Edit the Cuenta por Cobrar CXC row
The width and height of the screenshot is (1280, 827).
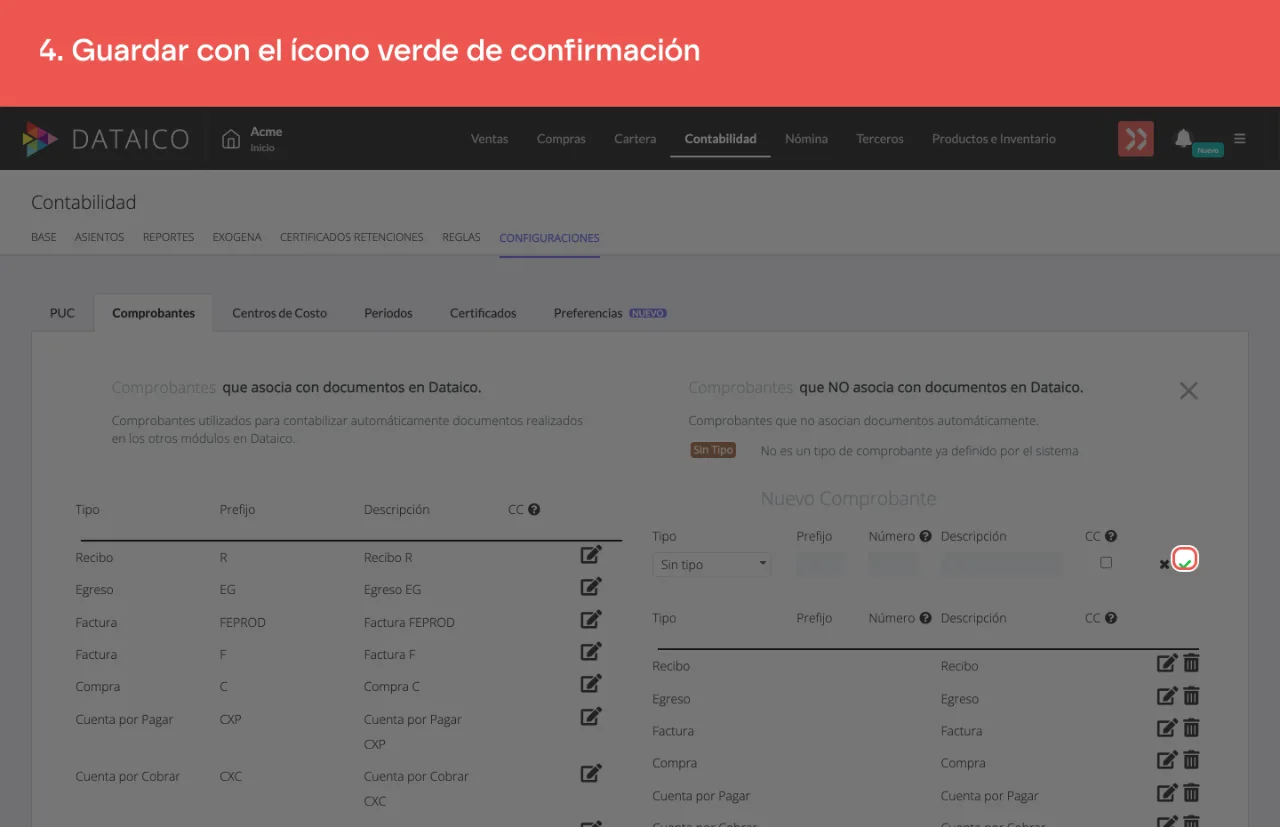tap(591, 773)
